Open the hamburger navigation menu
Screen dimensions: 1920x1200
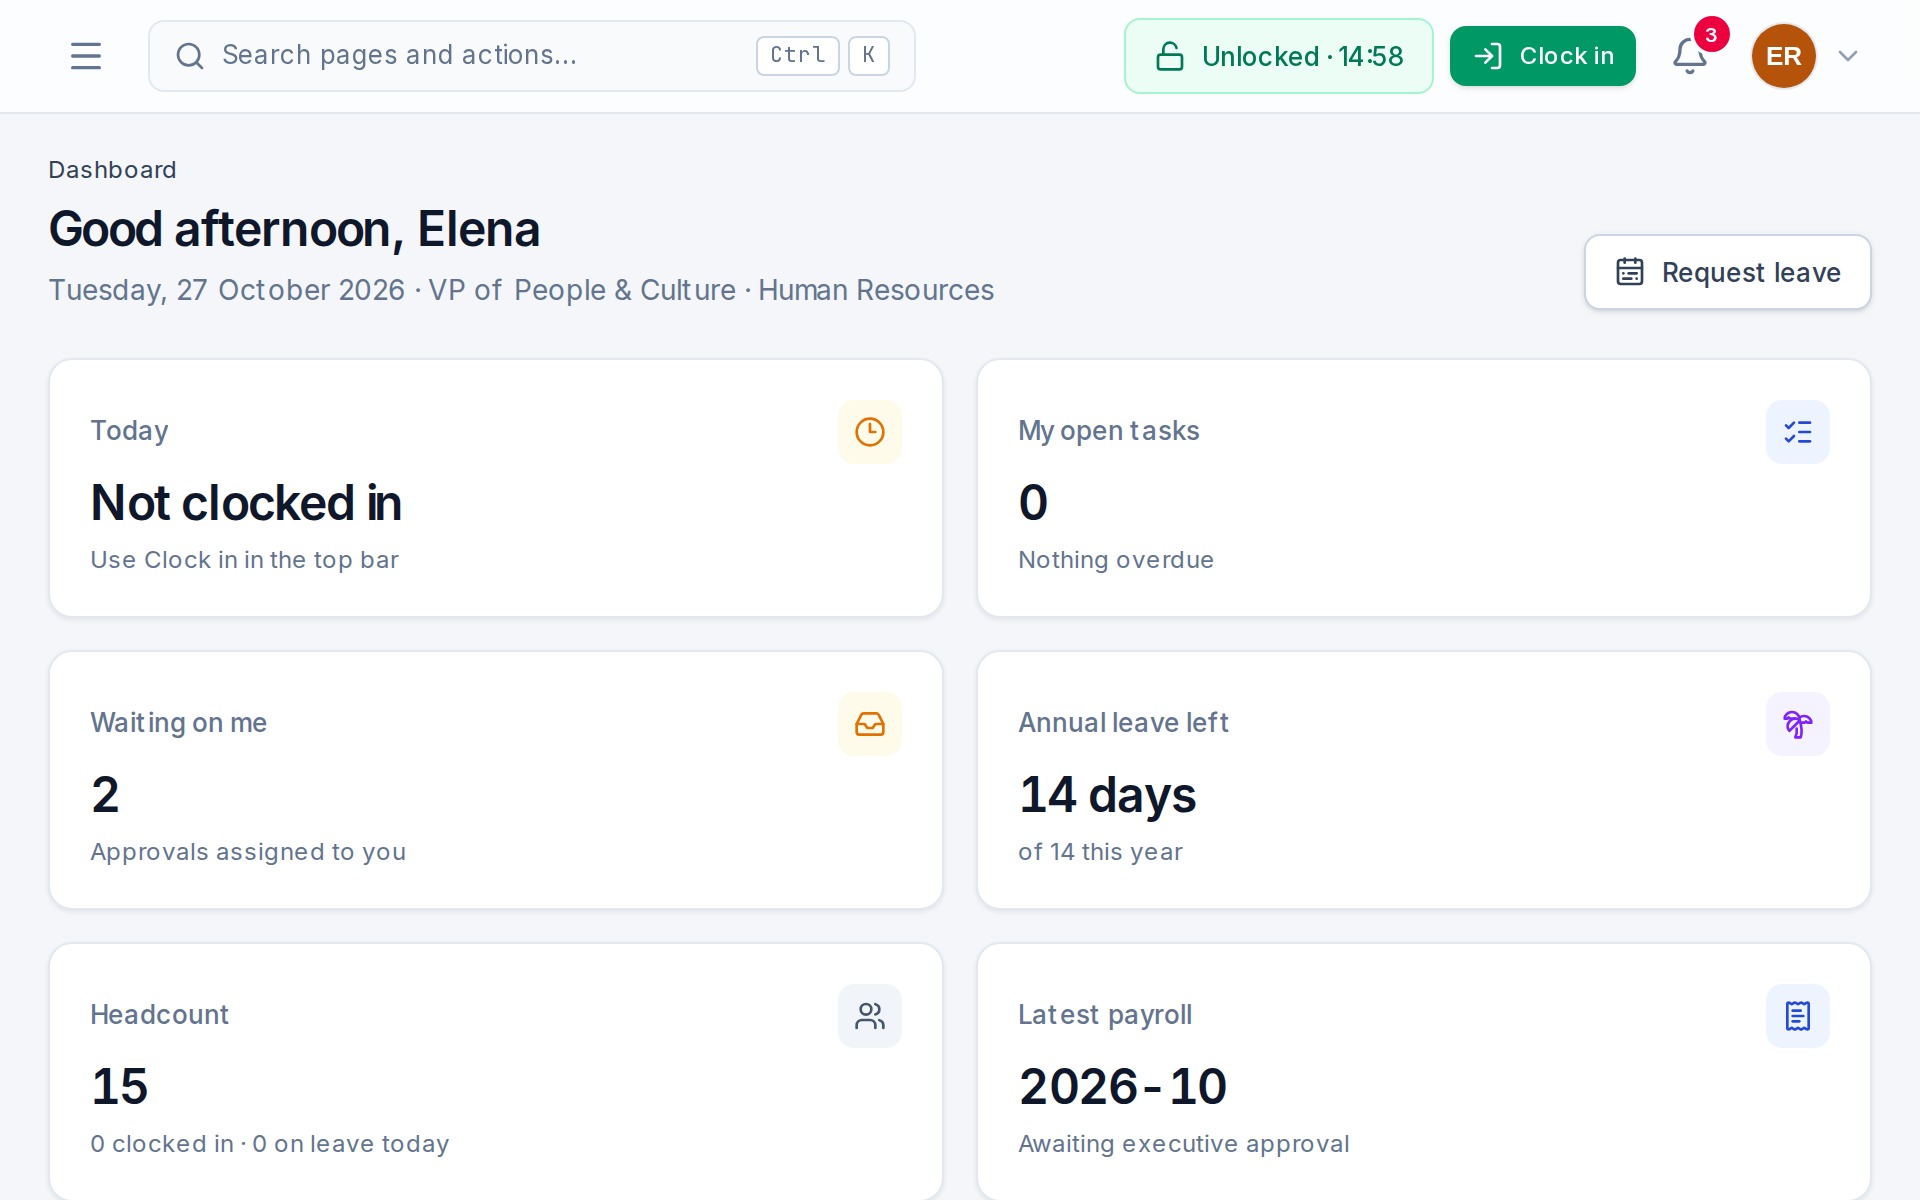86,56
